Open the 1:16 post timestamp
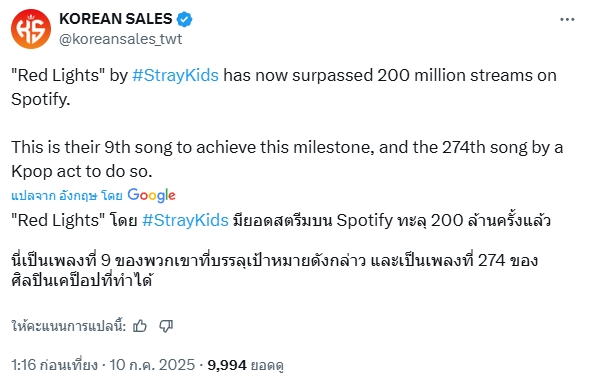 [x=54, y=365]
